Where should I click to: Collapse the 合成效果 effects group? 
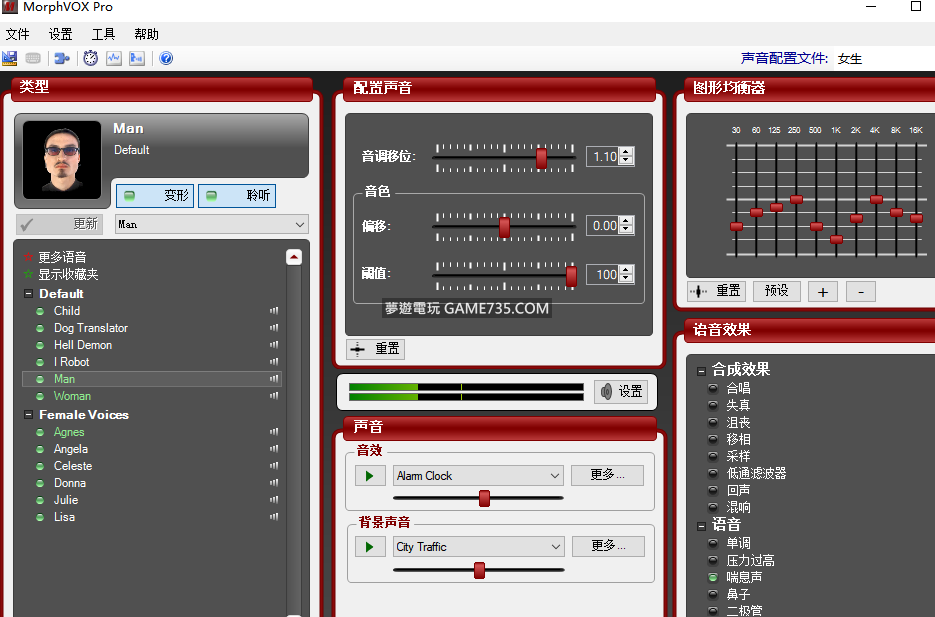(x=701, y=370)
